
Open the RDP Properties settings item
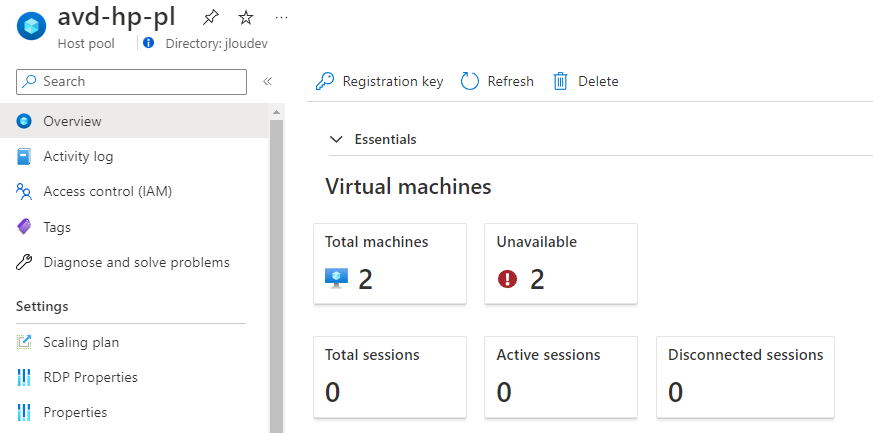135,377
